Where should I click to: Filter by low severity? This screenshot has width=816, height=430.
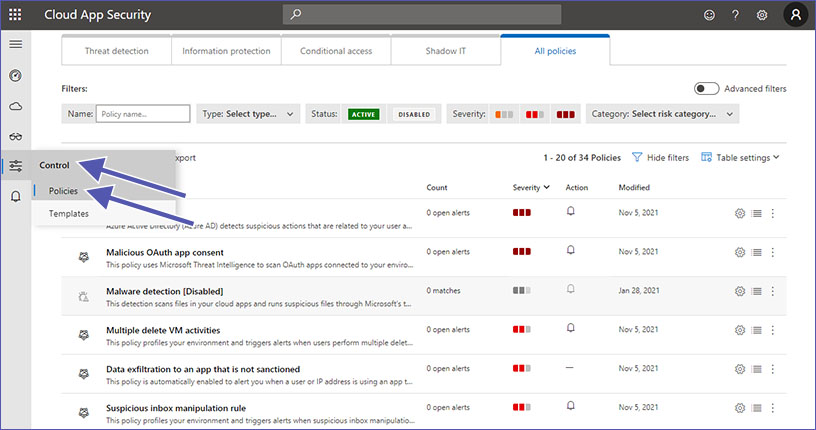pyautogui.click(x=504, y=114)
